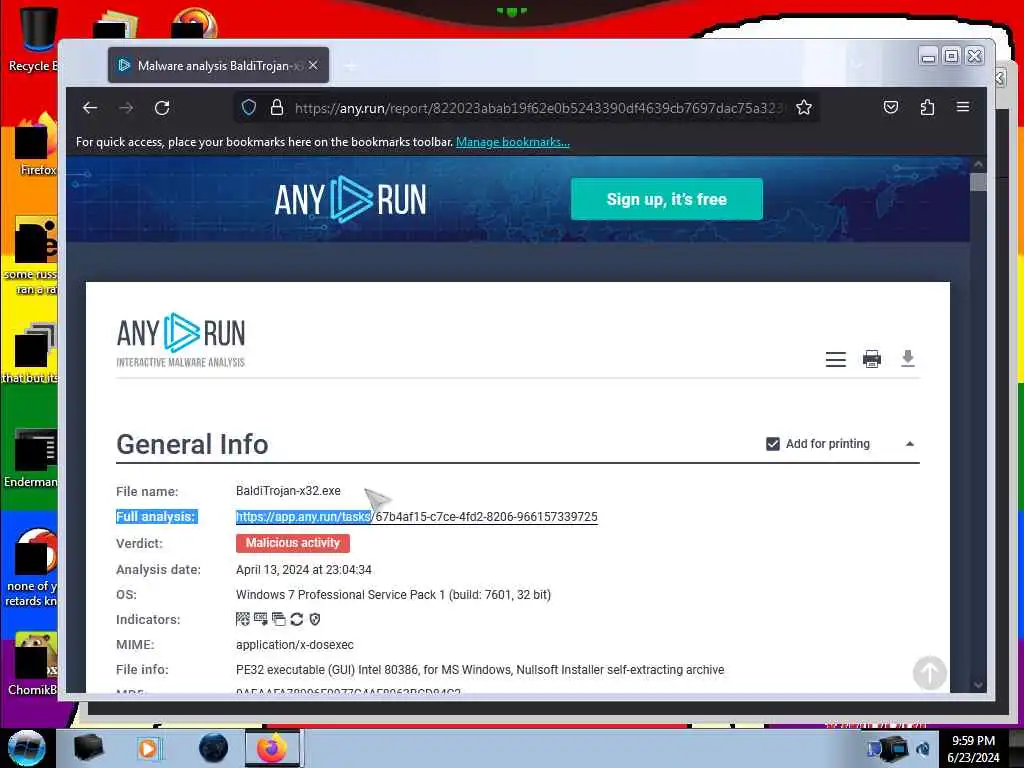Select the file name BaldiTrojan-x32.exe text
This screenshot has height=768, width=1024.
(288, 490)
